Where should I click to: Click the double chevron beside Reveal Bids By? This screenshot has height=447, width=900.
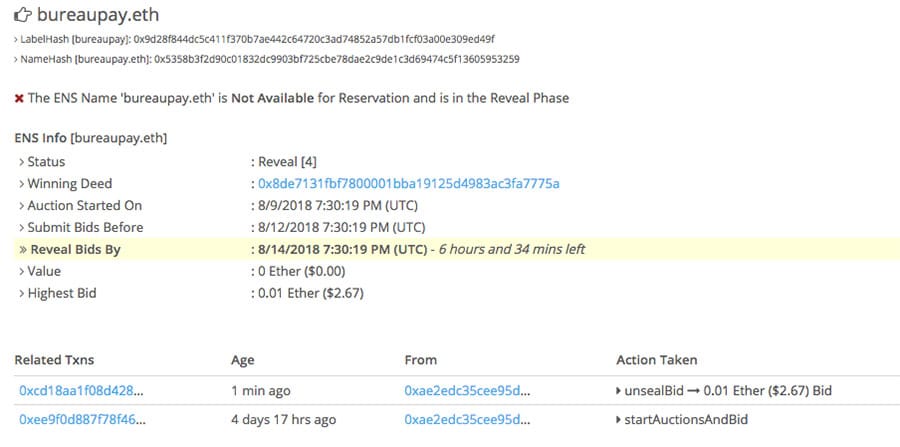point(22,250)
